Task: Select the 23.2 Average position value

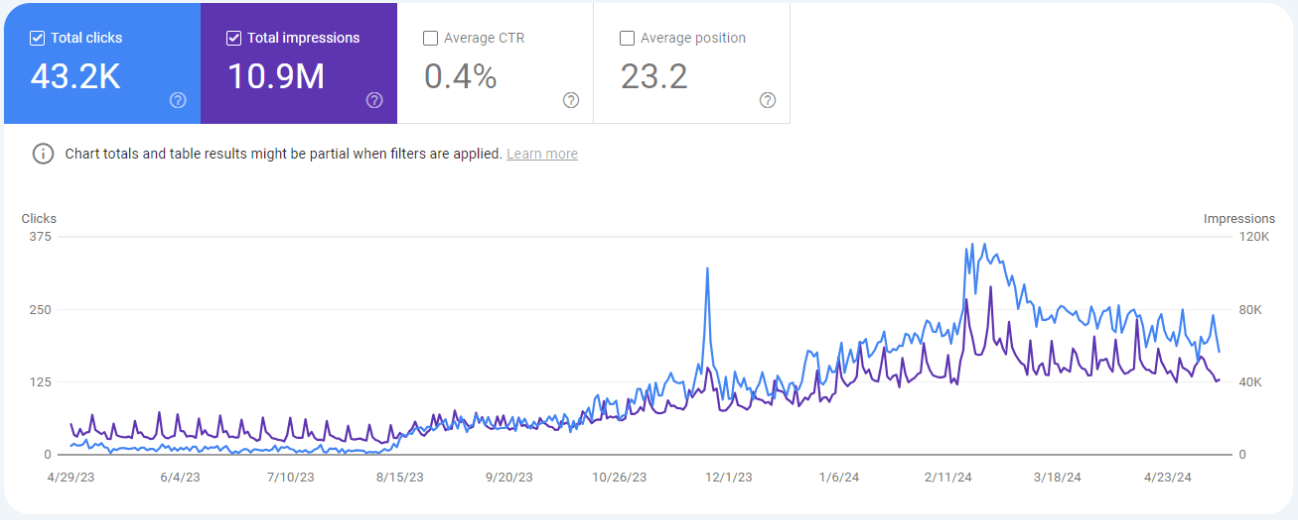Action: pyautogui.click(x=654, y=76)
